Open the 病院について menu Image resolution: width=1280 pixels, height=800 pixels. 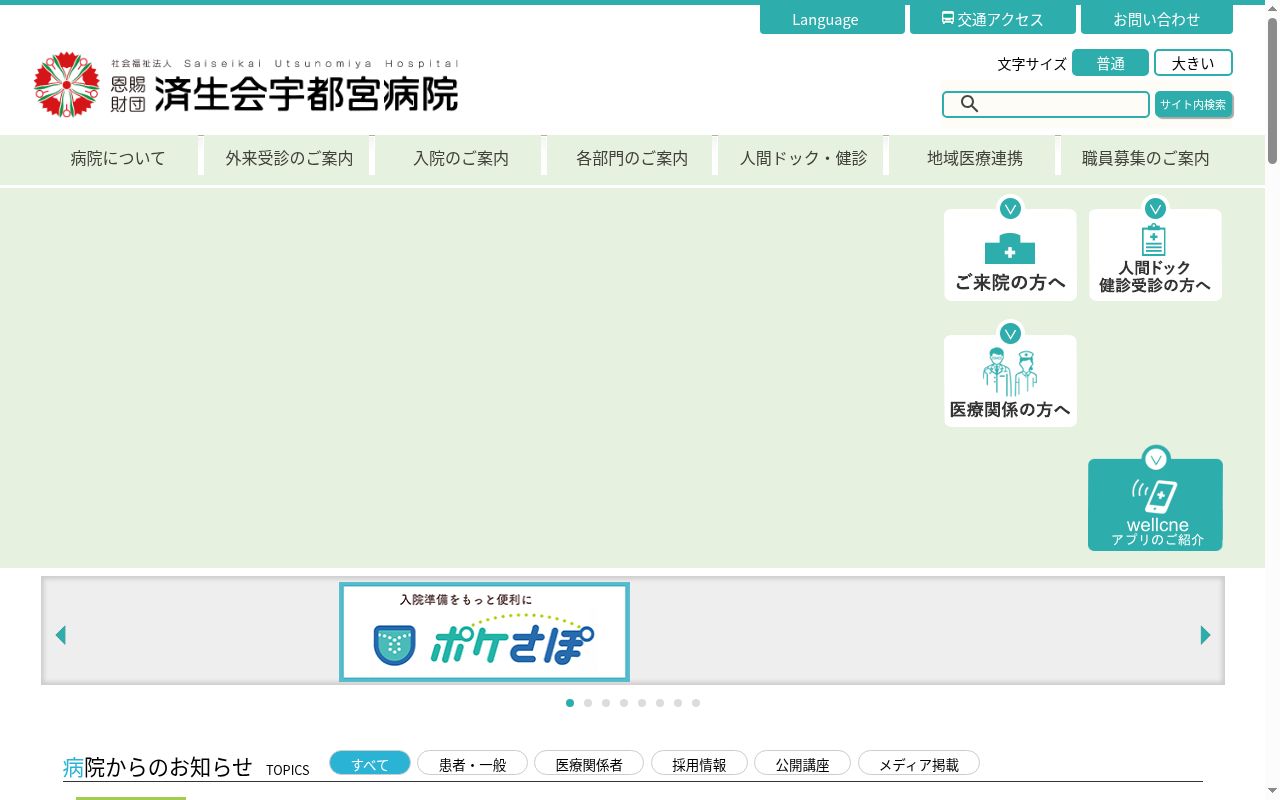click(x=118, y=158)
